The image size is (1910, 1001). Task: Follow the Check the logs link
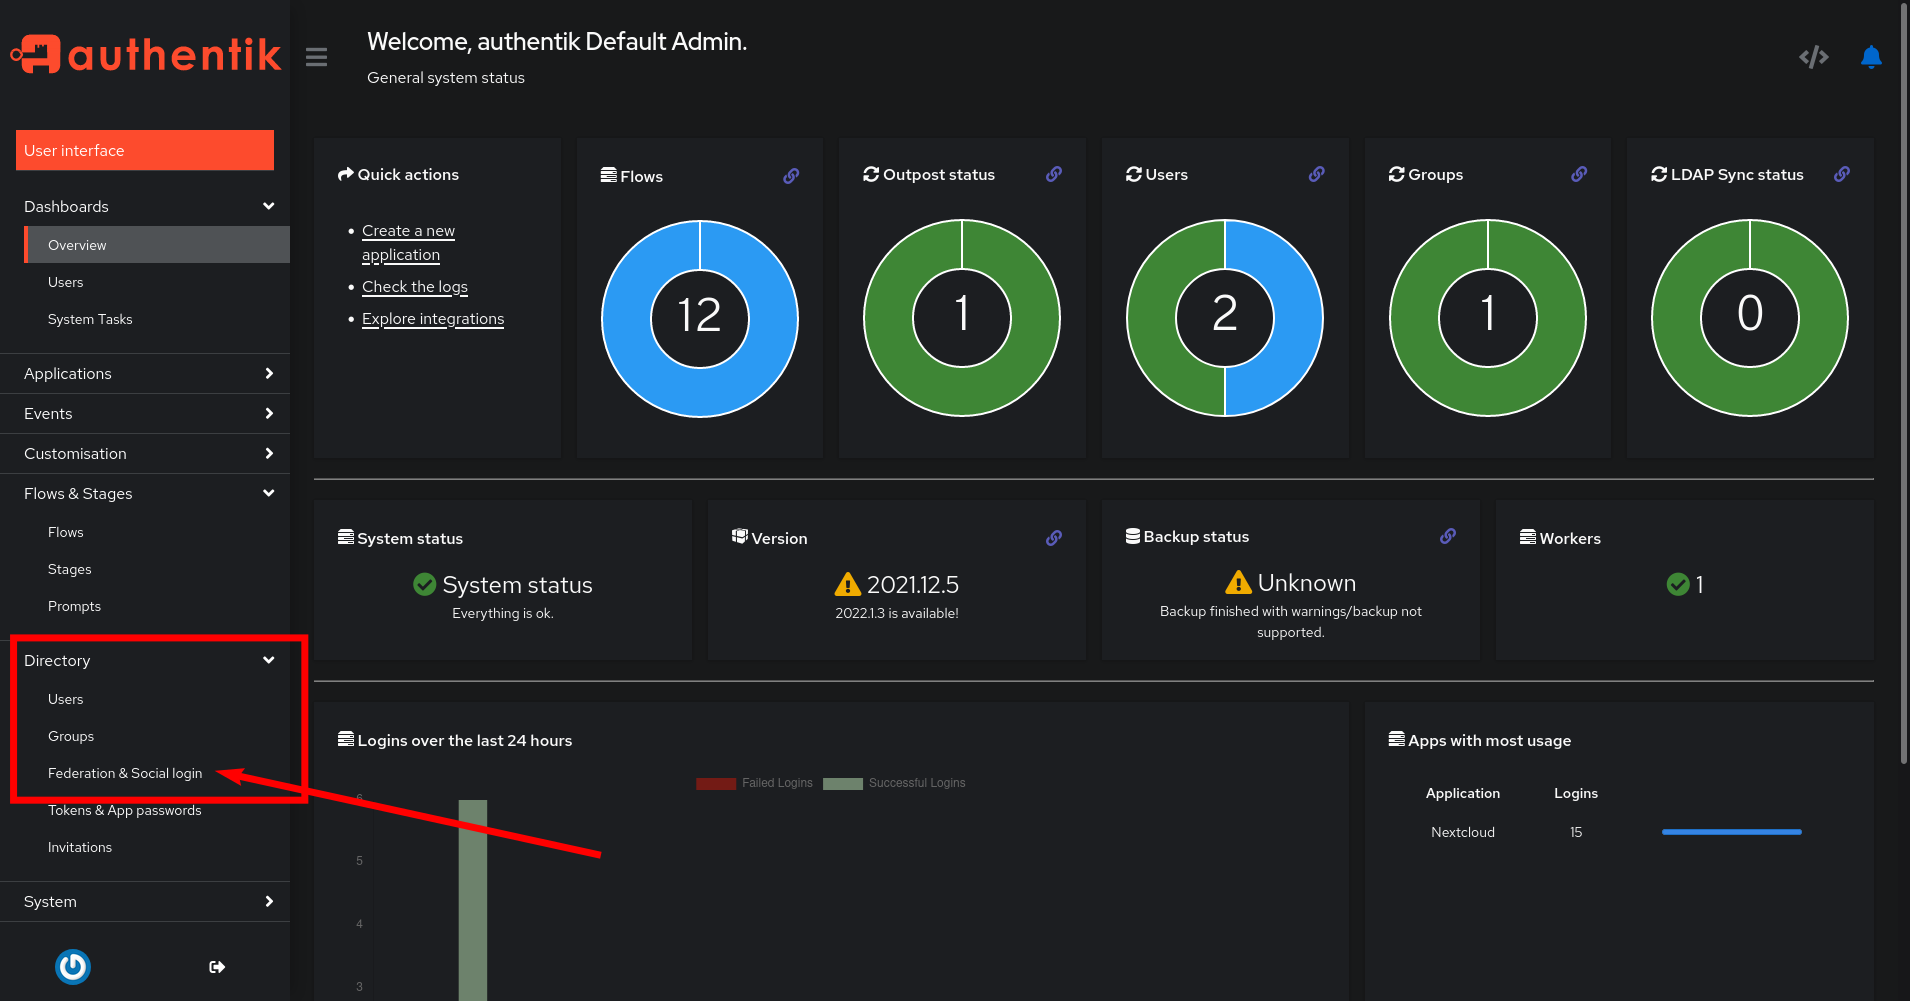[x=414, y=287]
